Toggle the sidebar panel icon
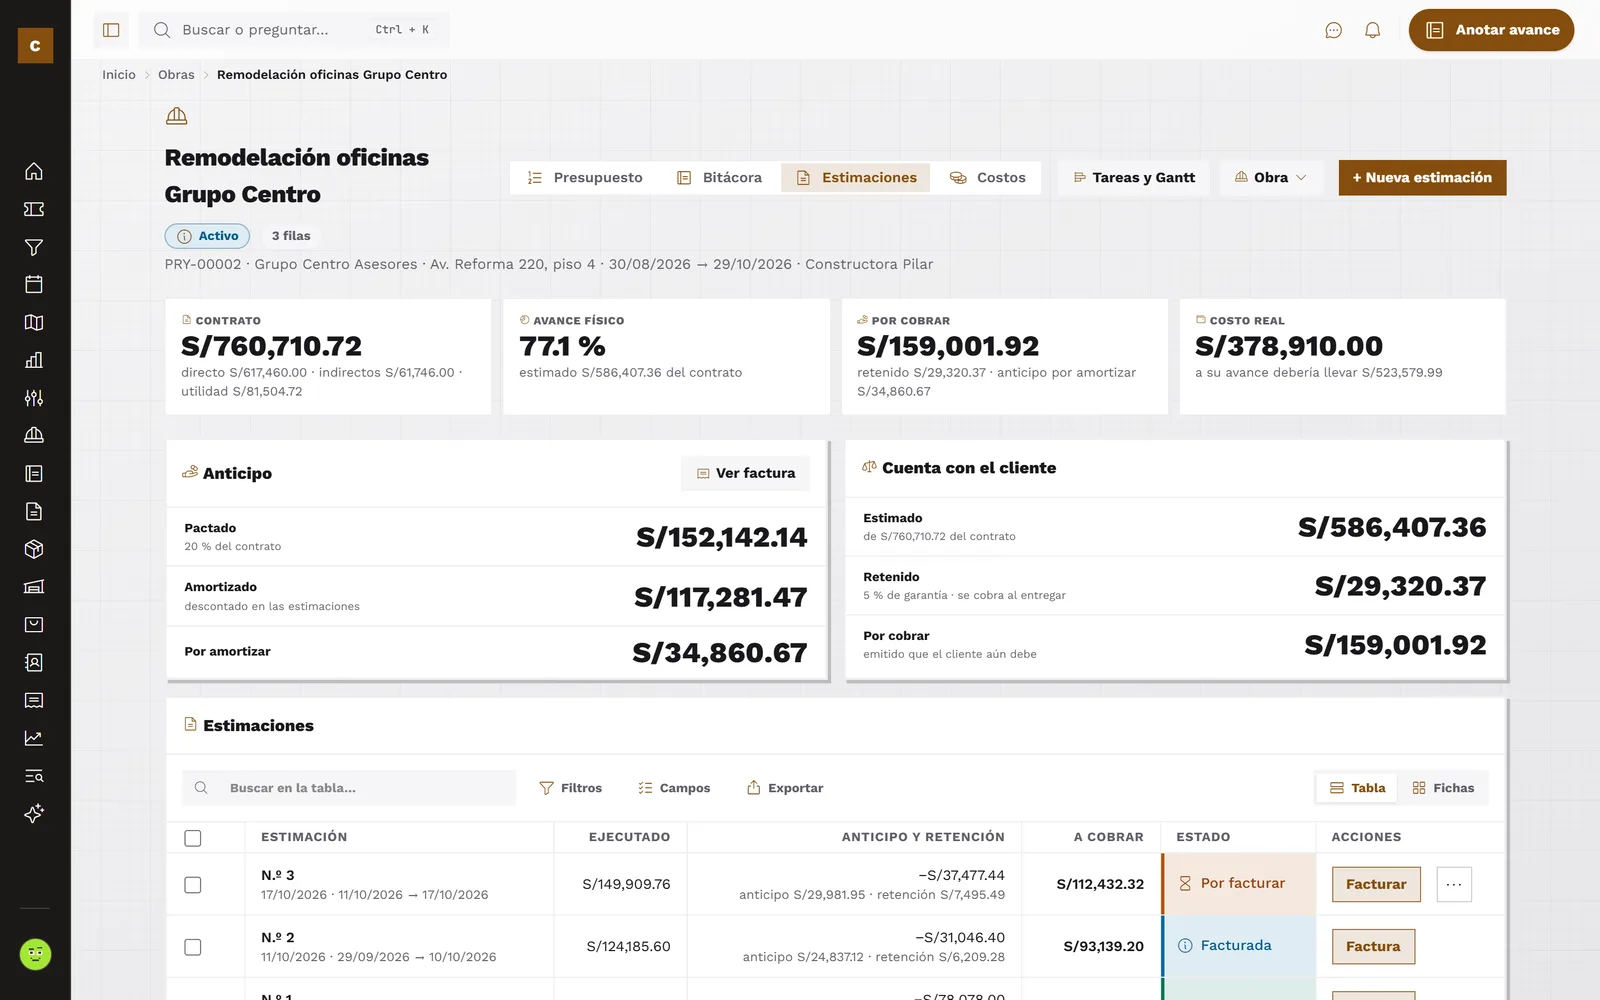 (x=111, y=30)
